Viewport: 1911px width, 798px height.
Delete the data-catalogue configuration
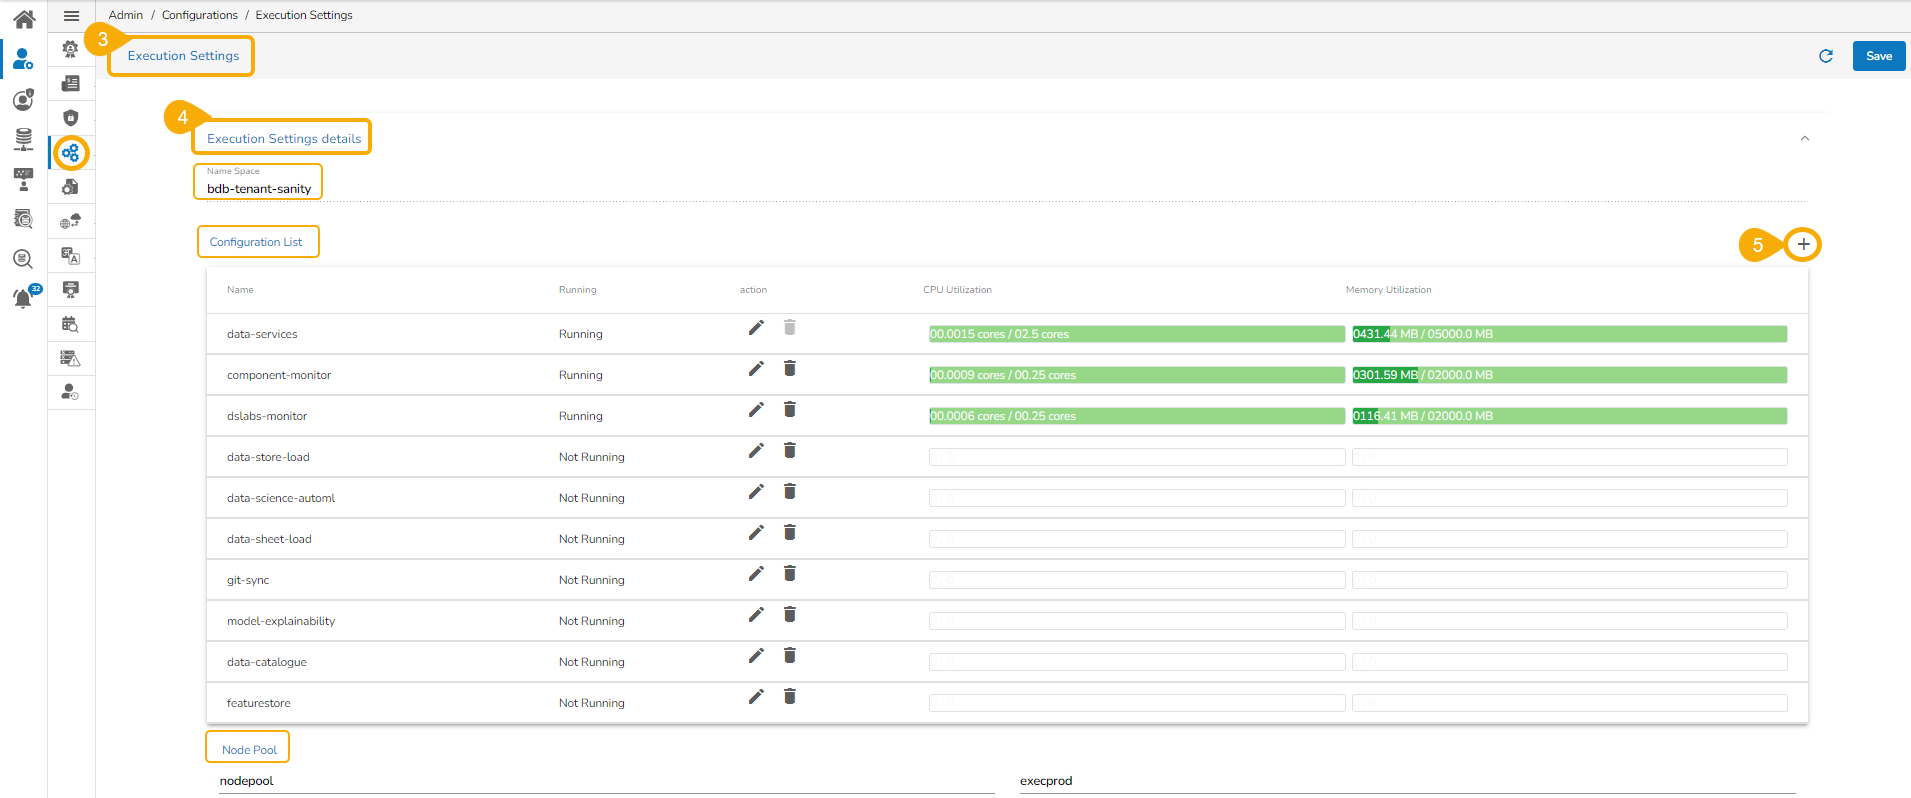[x=790, y=656]
